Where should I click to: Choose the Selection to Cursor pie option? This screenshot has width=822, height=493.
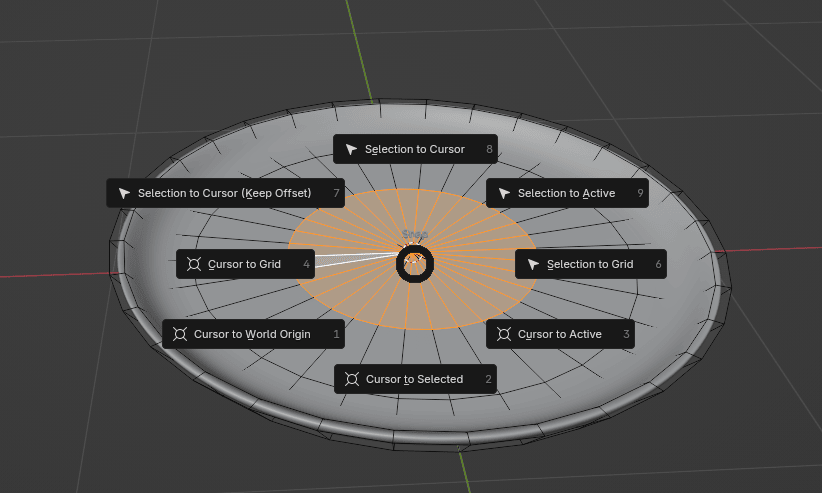tap(415, 149)
